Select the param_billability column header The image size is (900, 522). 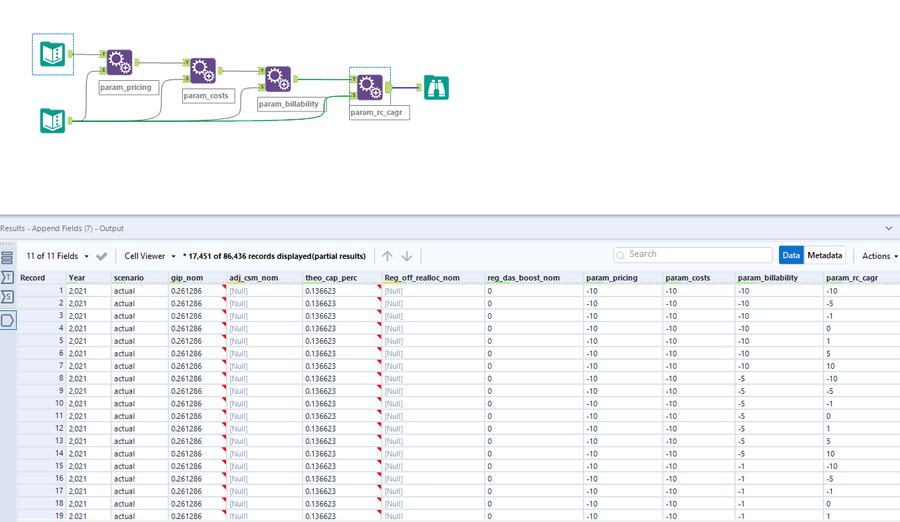click(779, 278)
